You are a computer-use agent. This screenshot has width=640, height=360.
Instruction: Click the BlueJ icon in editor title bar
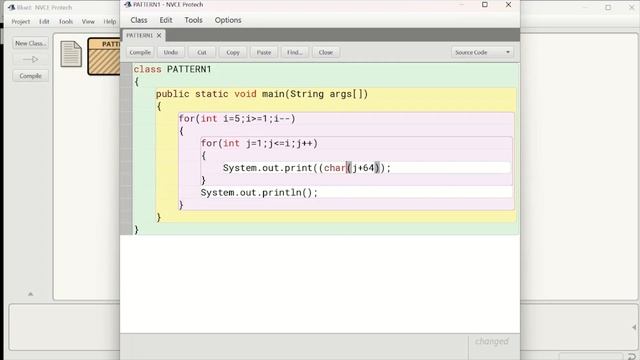(x=128, y=4)
